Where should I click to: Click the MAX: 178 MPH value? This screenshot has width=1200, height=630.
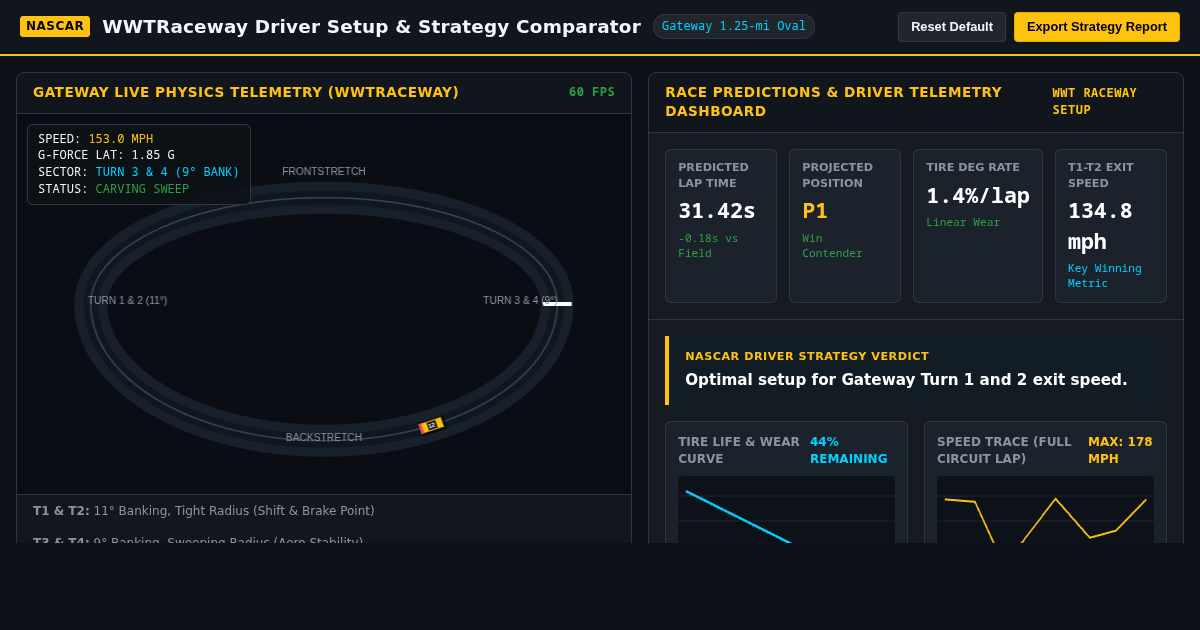click(x=1120, y=450)
